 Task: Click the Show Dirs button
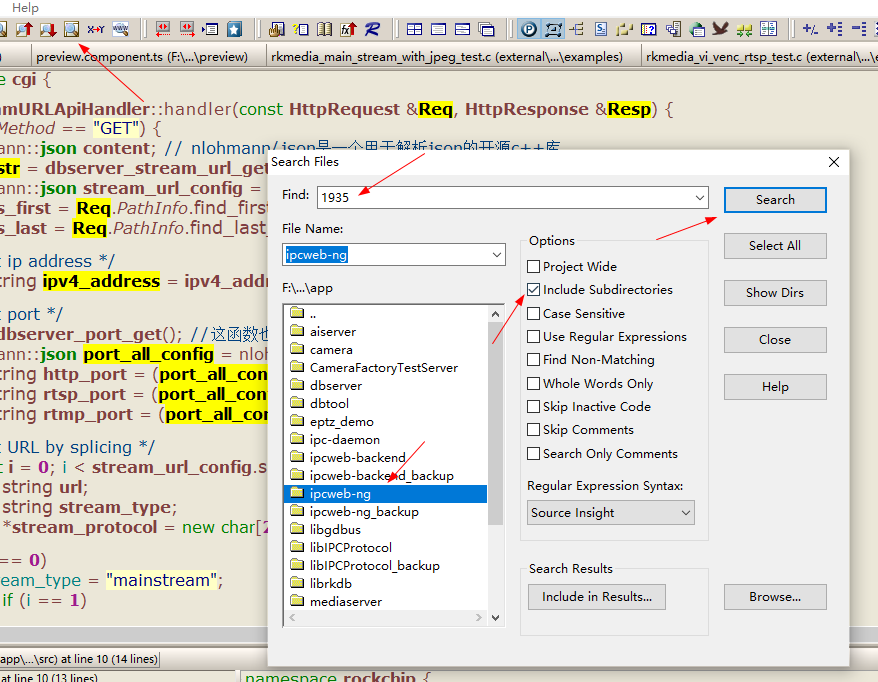point(774,293)
